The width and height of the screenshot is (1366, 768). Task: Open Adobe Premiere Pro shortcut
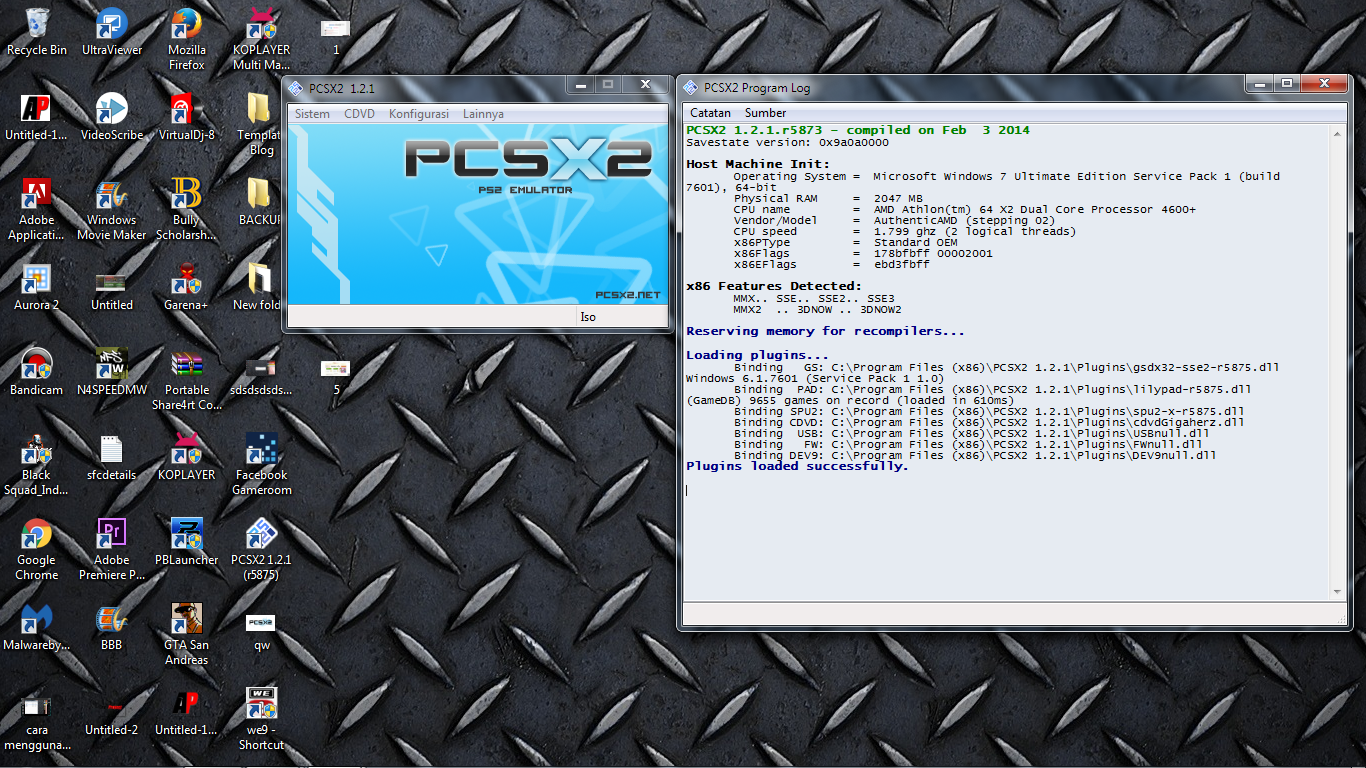click(x=112, y=549)
